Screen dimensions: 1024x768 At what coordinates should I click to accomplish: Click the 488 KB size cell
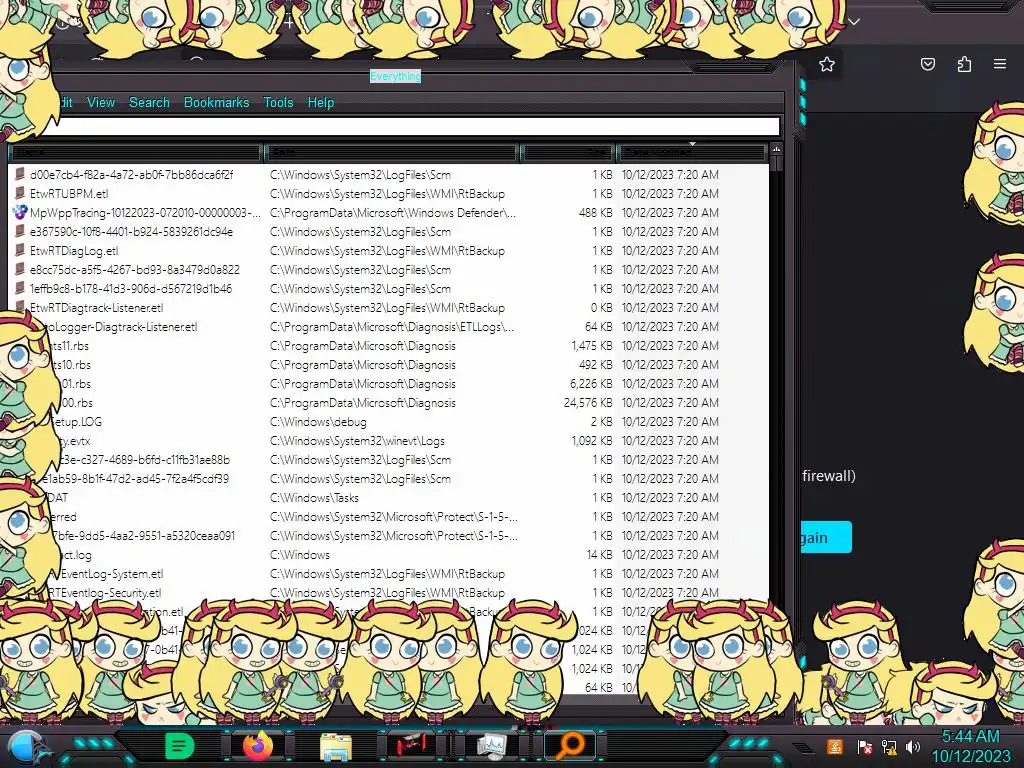tap(596, 213)
